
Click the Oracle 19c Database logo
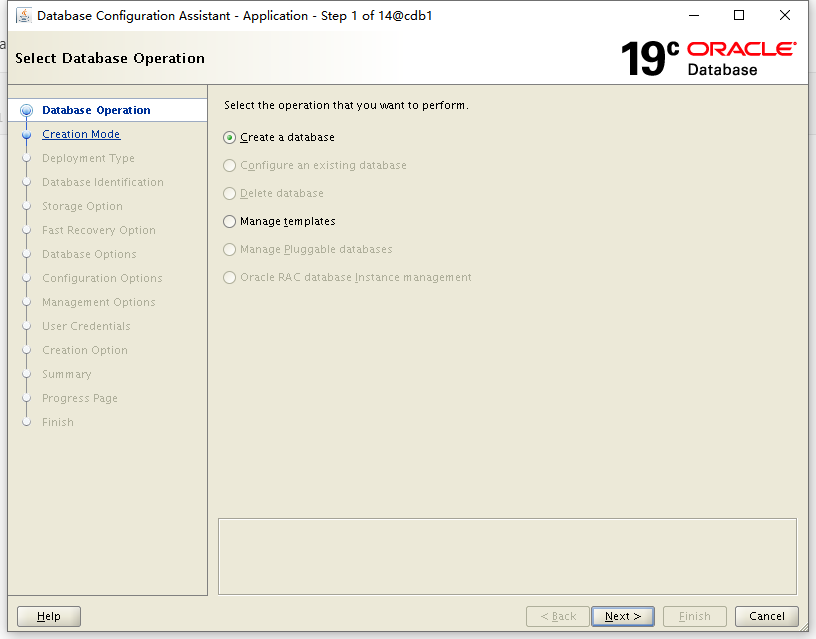click(x=708, y=58)
